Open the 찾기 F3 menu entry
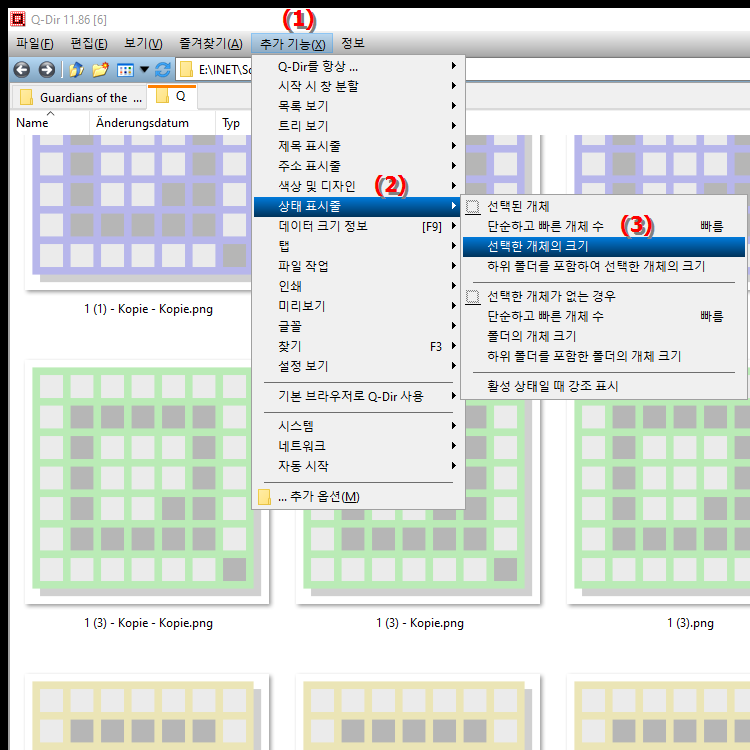The image size is (750, 750). click(359, 346)
